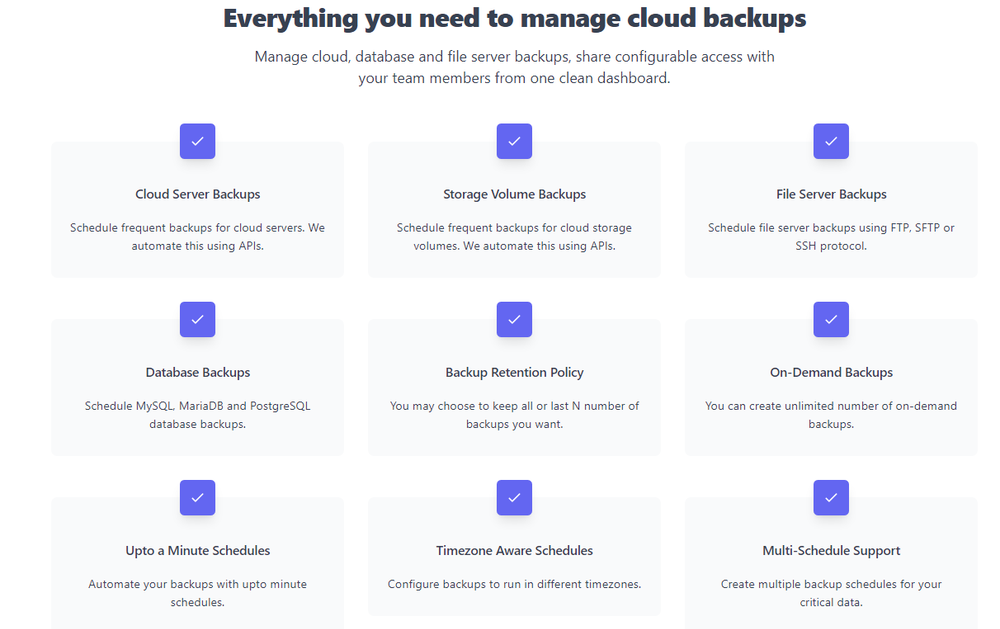Click checkmark icon above Backup Retention Policy
The height and width of the screenshot is (629, 1000).
click(x=515, y=319)
